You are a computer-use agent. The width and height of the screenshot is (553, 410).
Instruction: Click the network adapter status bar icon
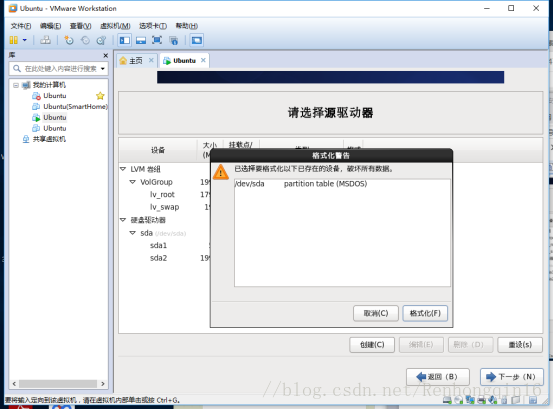pyautogui.click(x=470, y=400)
